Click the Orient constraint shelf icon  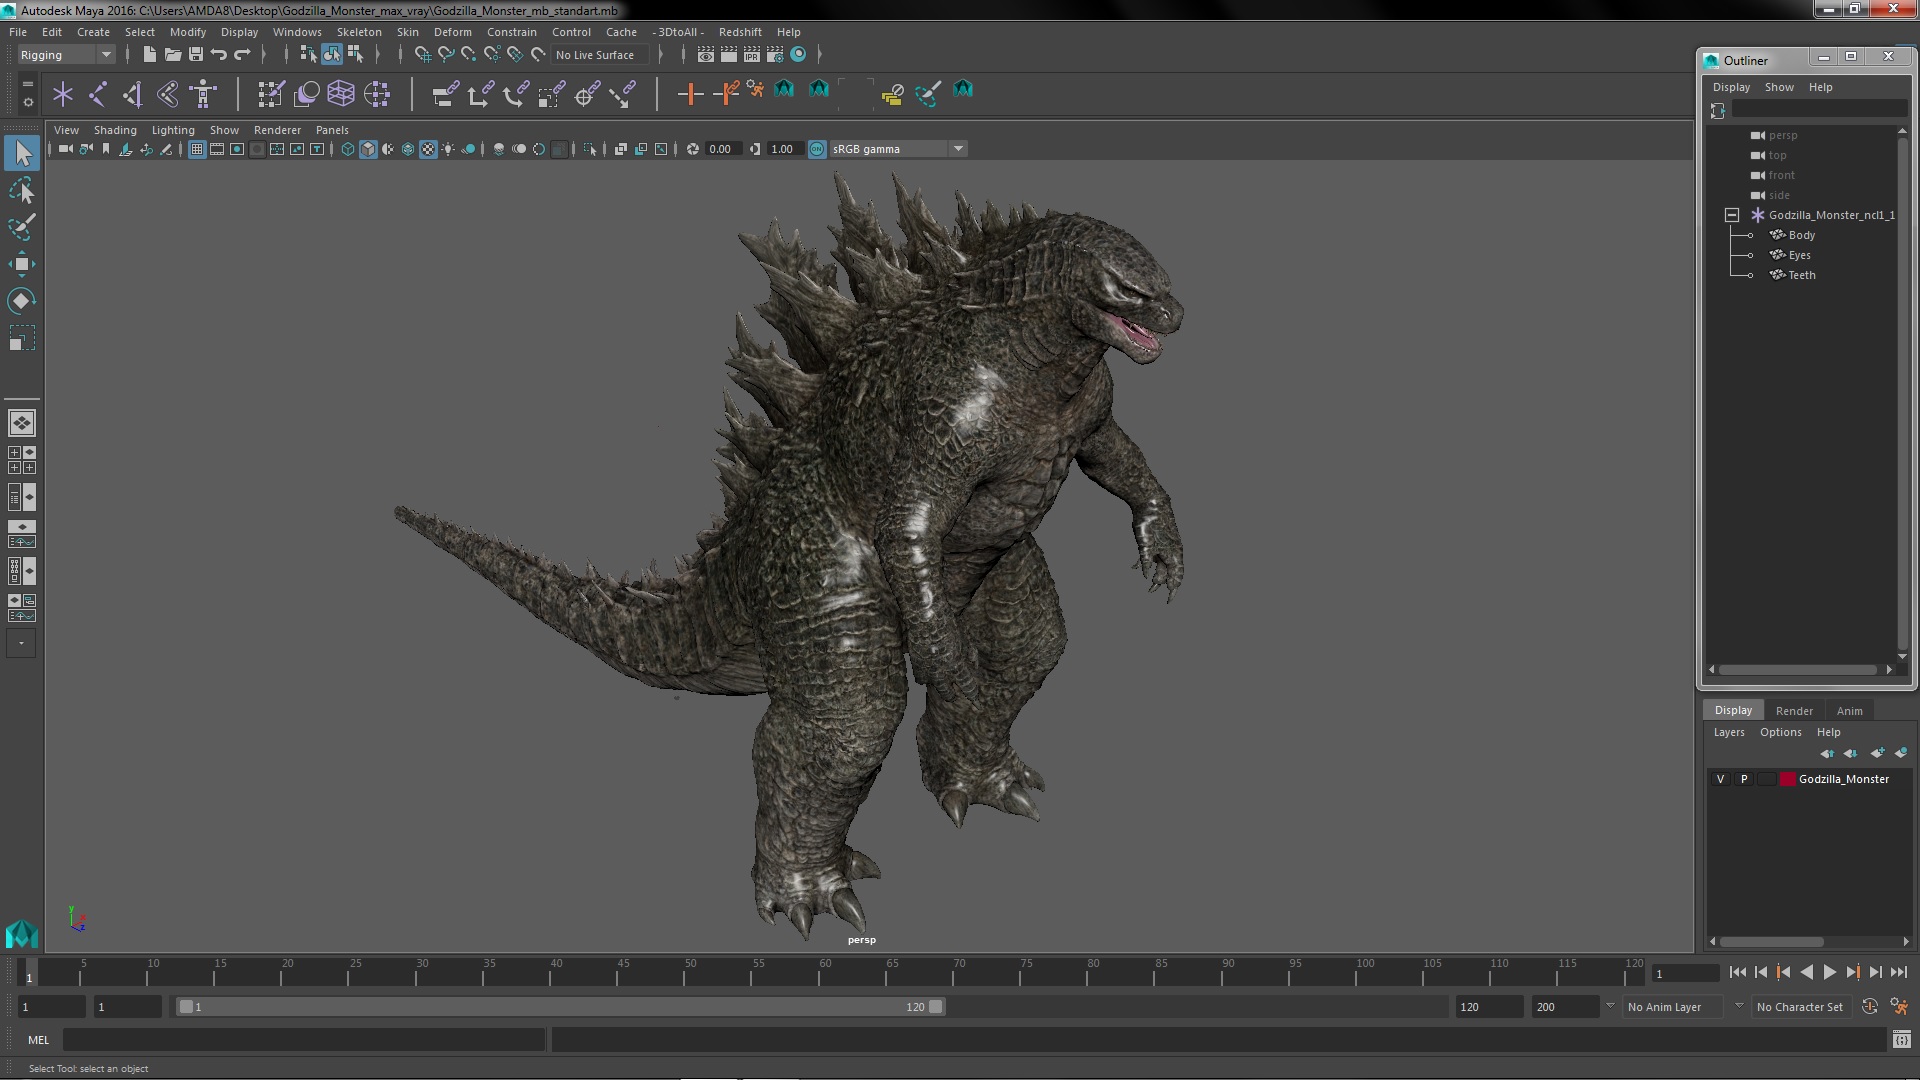(x=516, y=94)
